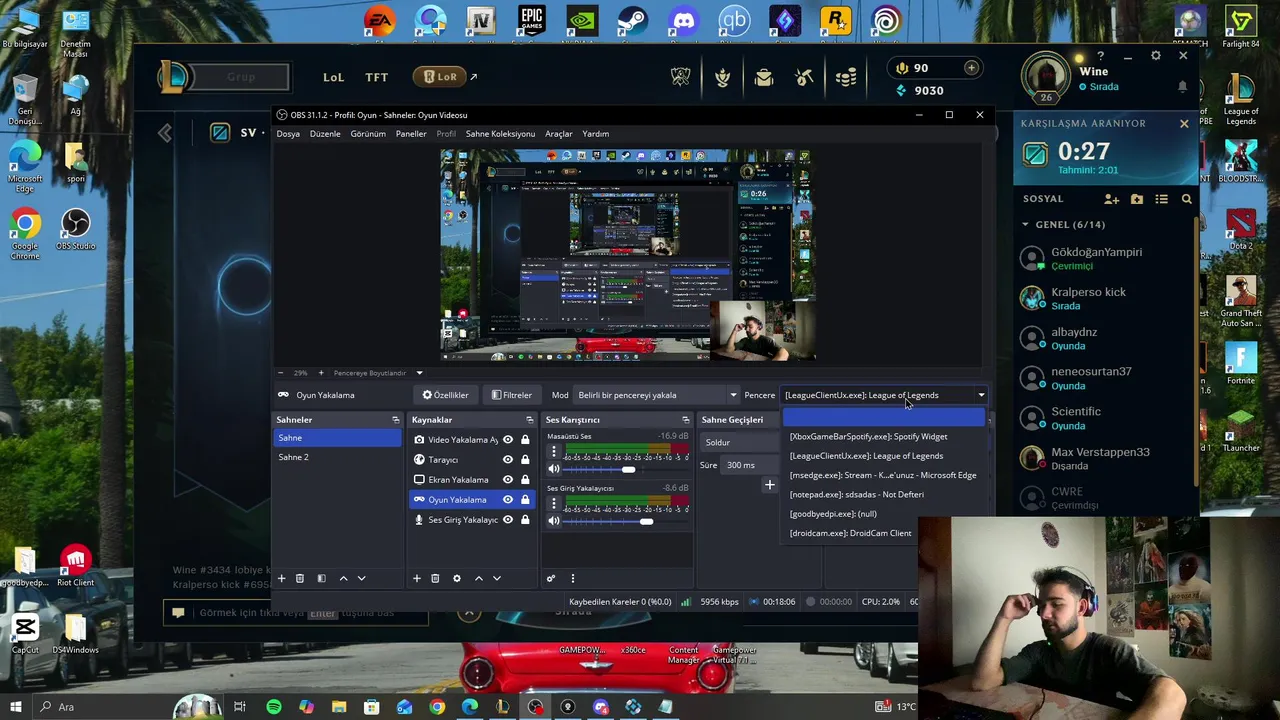Screen dimensions: 1280x720
Task: Open preview scaling Pencereye Boyutlandır dropdown
Action: pos(379,373)
